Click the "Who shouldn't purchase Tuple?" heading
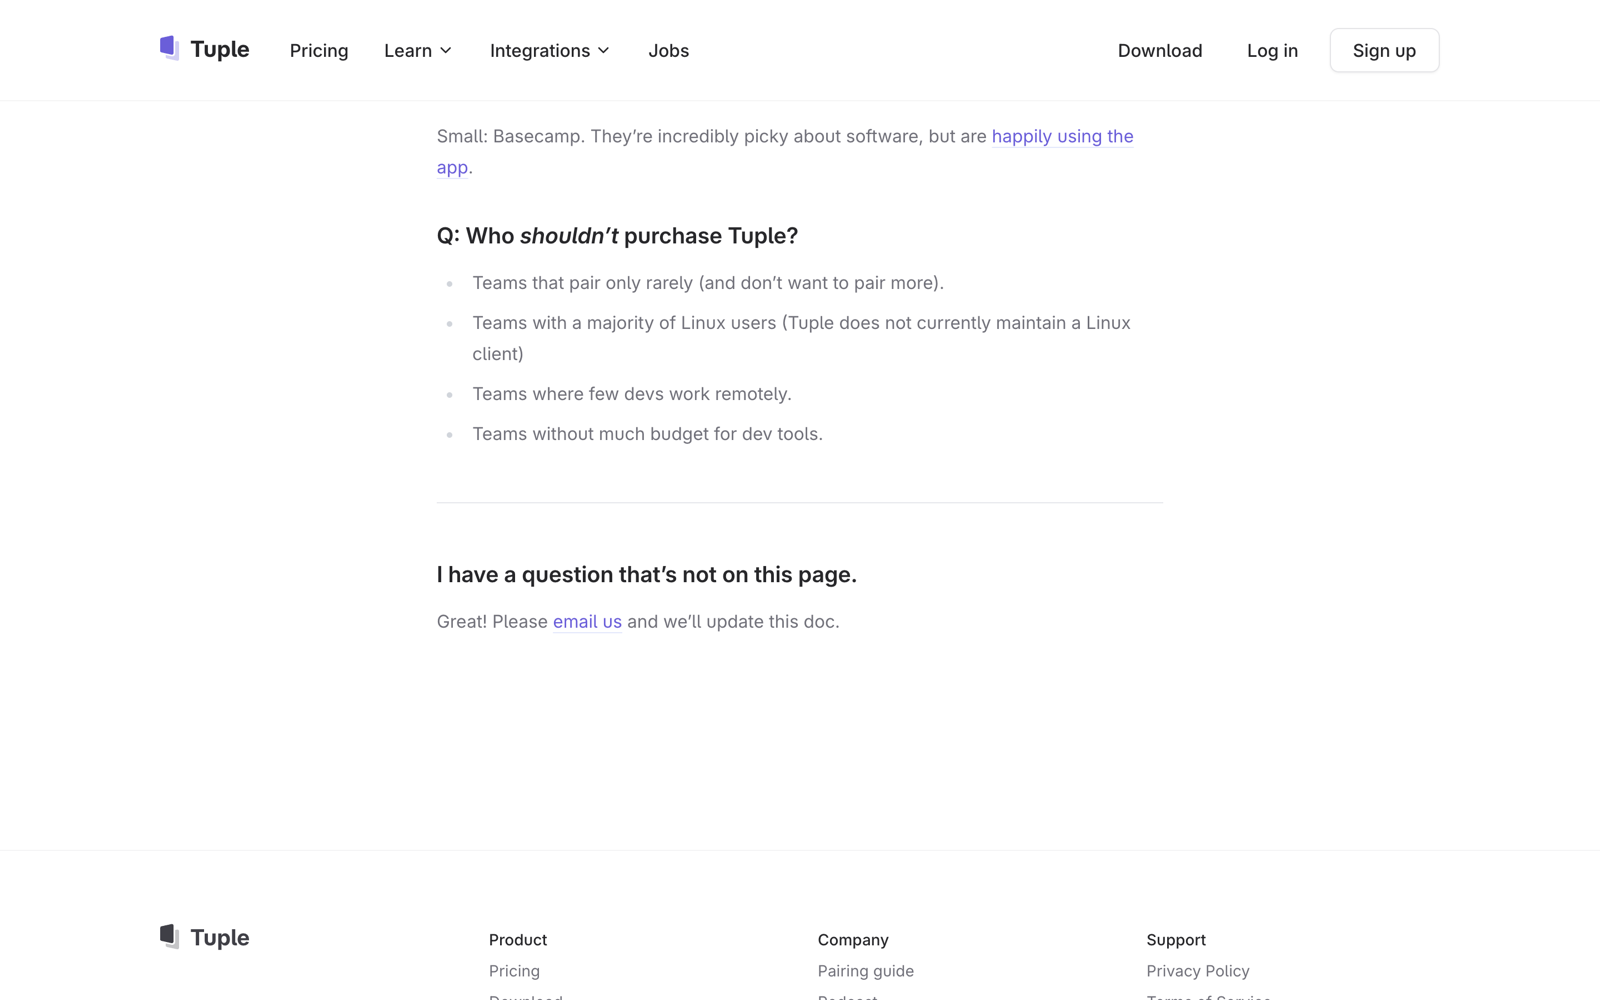This screenshot has height=1000, width=1600. (617, 236)
